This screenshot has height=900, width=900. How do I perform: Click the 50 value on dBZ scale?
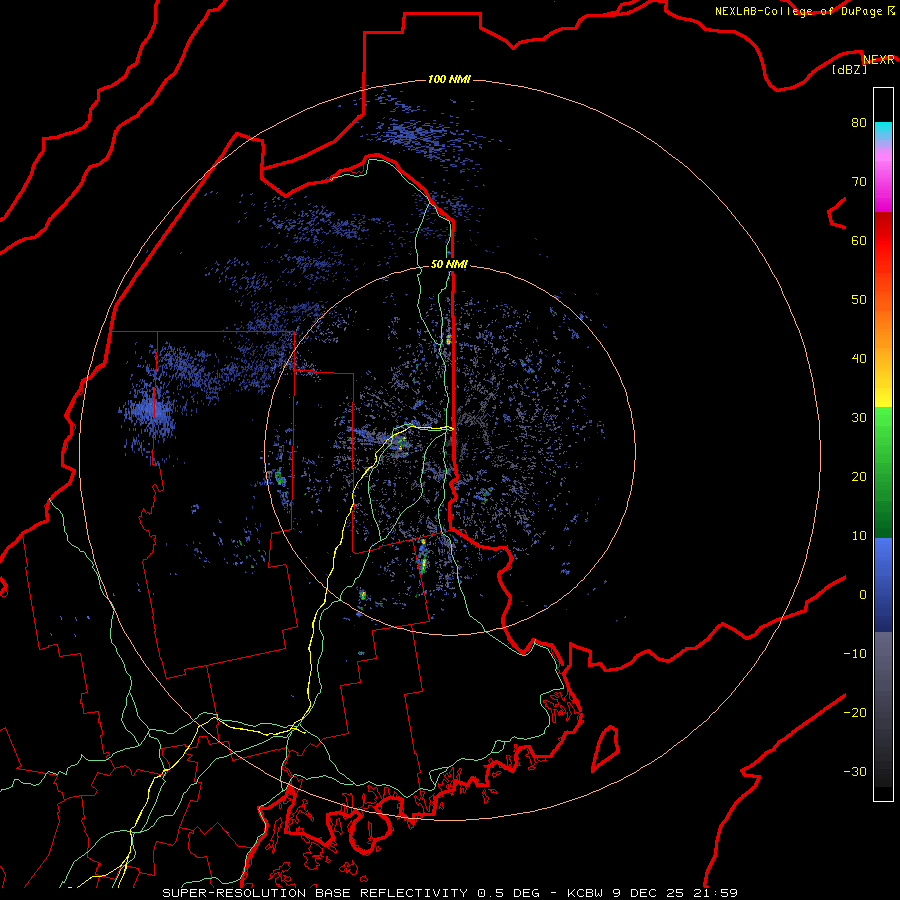click(x=859, y=300)
